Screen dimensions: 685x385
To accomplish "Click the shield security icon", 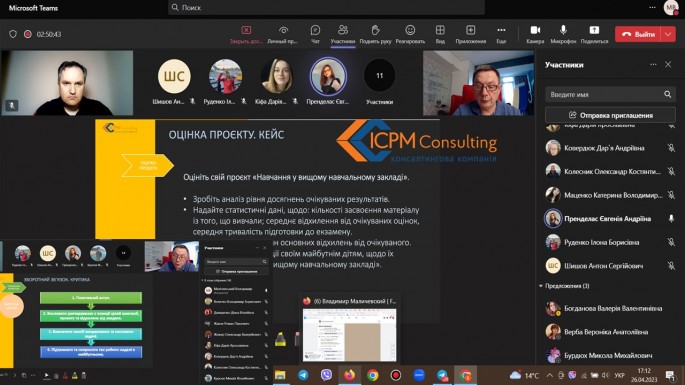I will click(x=13, y=34).
